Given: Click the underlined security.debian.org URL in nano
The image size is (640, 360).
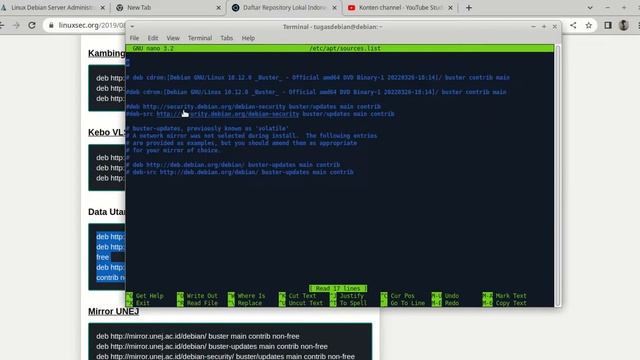Looking at the screenshot, I should [x=228, y=114].
